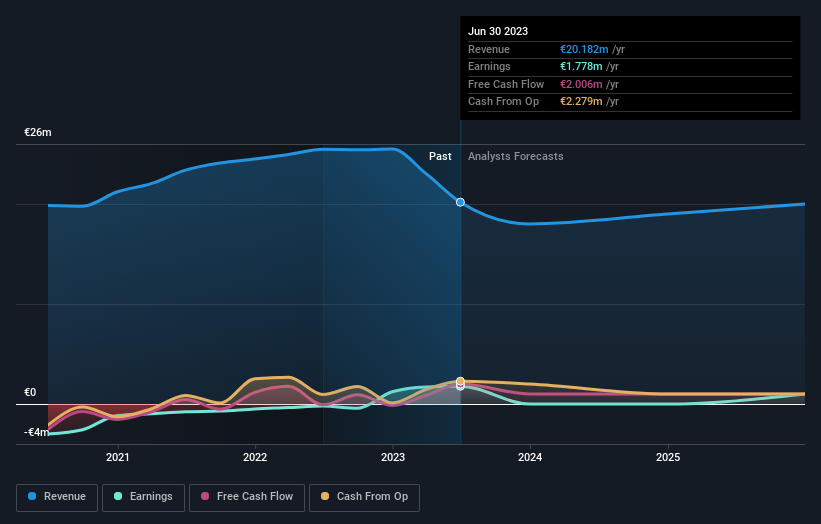
Task: Click the Revenue row label in tooltip
Action: pyautogui.click(x=489, y=49)
